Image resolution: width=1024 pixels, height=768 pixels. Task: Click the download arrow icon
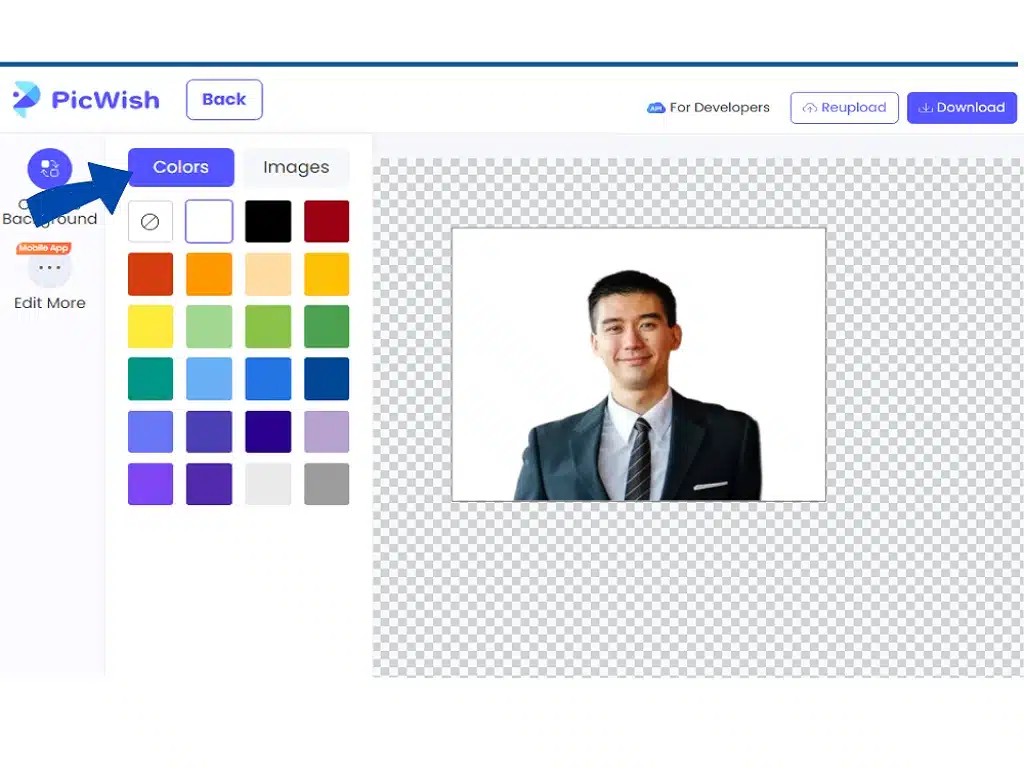tap(925, 107)
